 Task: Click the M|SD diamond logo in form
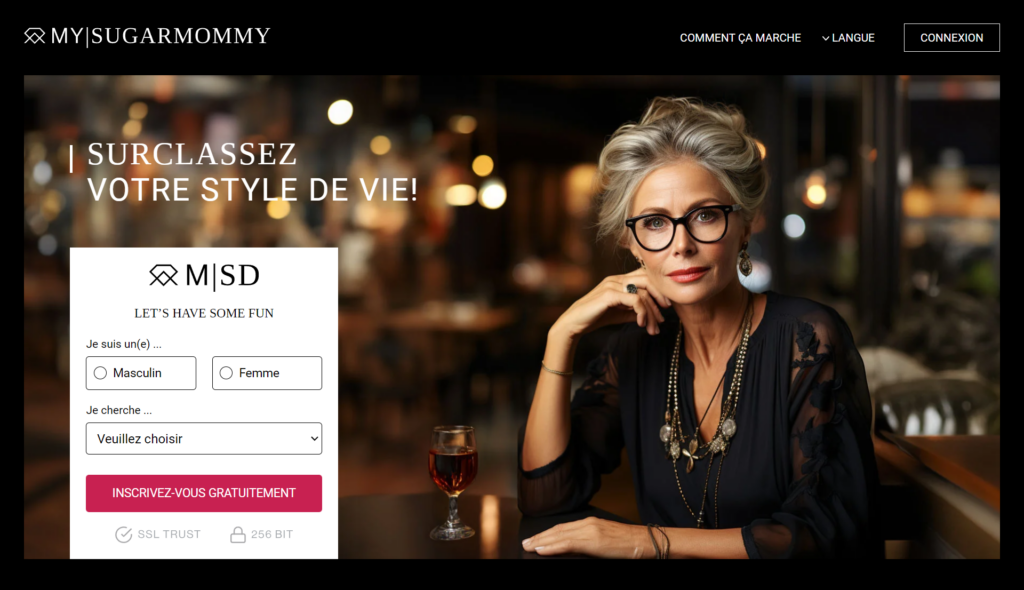pos(163,275)
